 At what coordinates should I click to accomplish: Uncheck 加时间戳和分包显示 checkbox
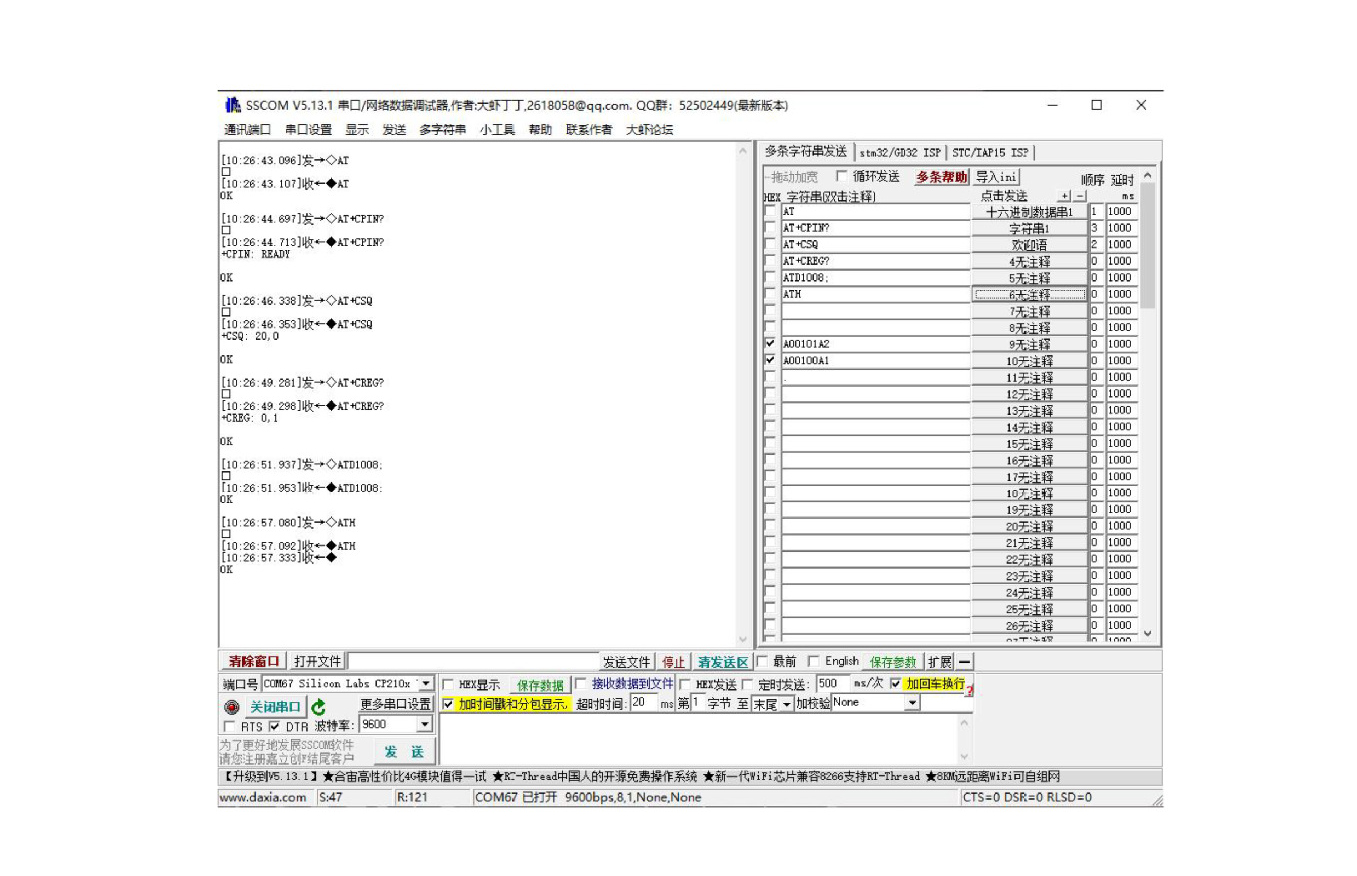(x=448, y=704)
